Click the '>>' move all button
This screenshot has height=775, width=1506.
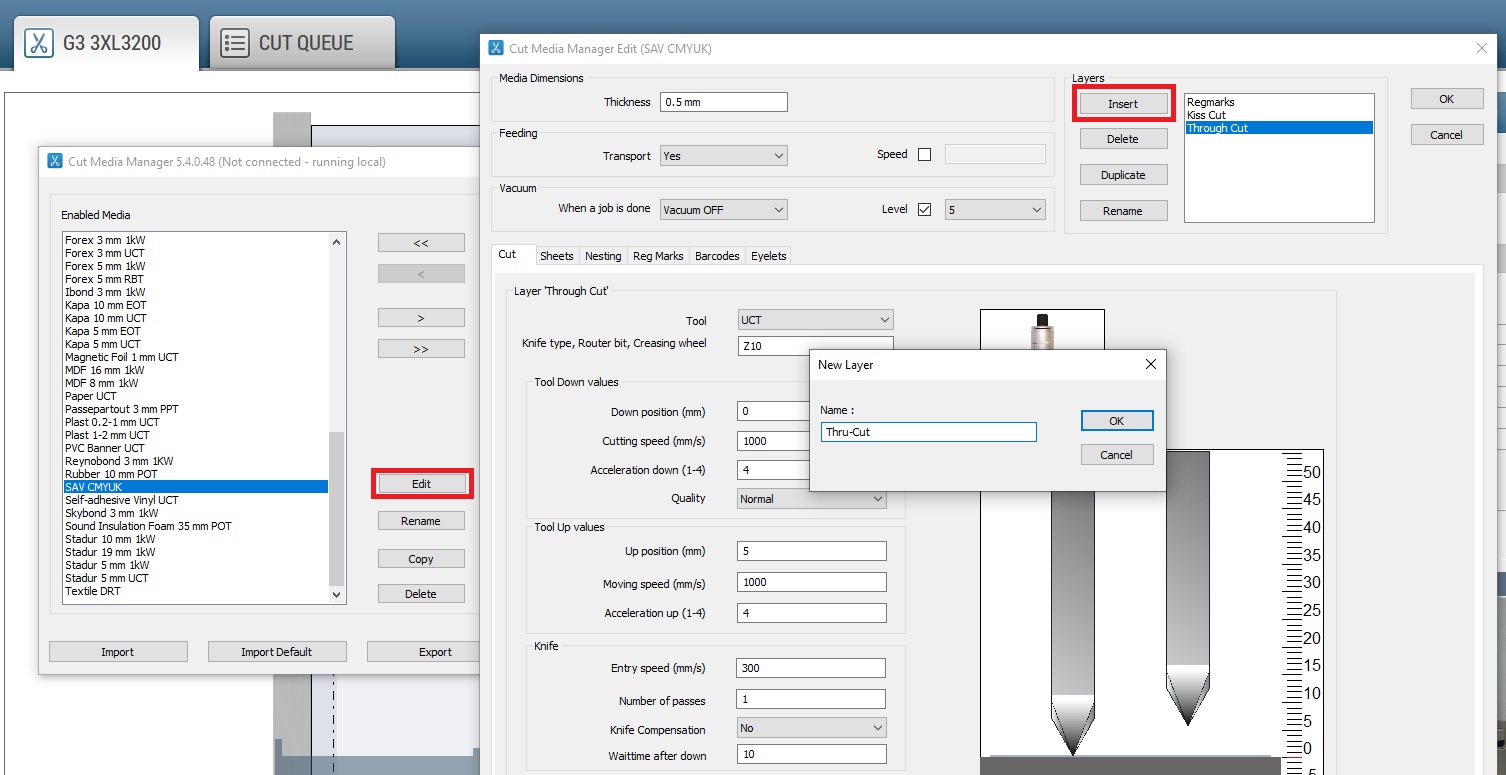[x=421, y=349]
